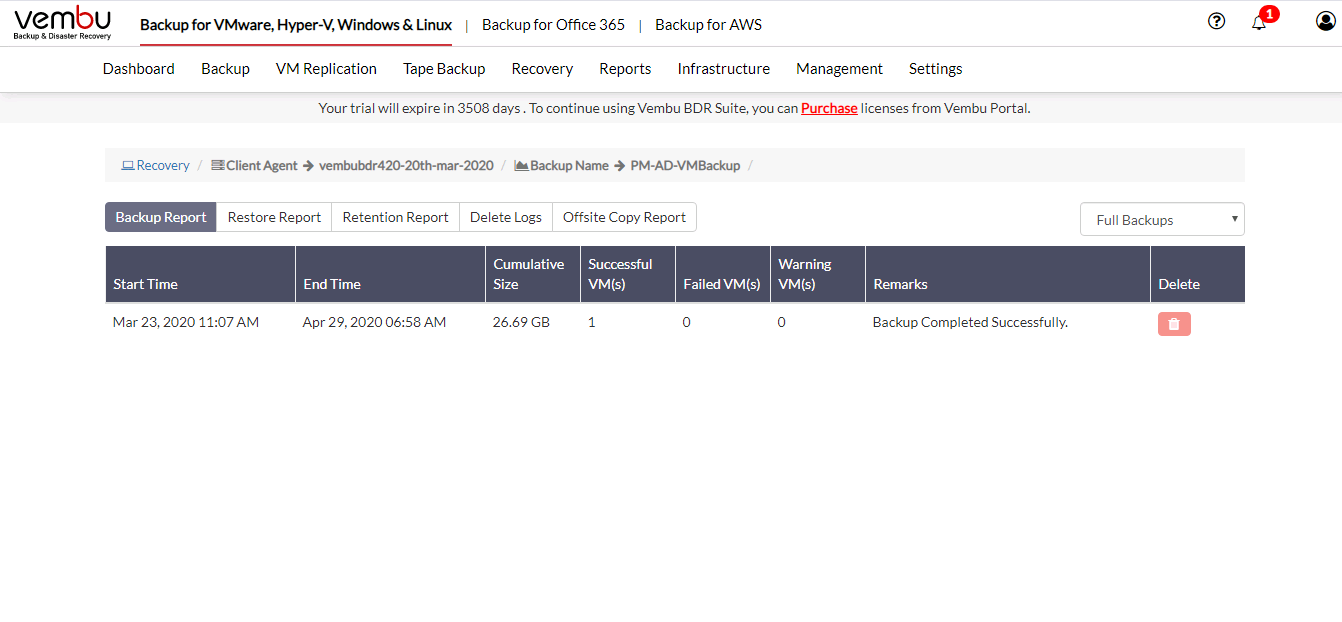Select the Backup Report tab
This screenshot has width=1342, height=622.
click(x=161, y=217)
